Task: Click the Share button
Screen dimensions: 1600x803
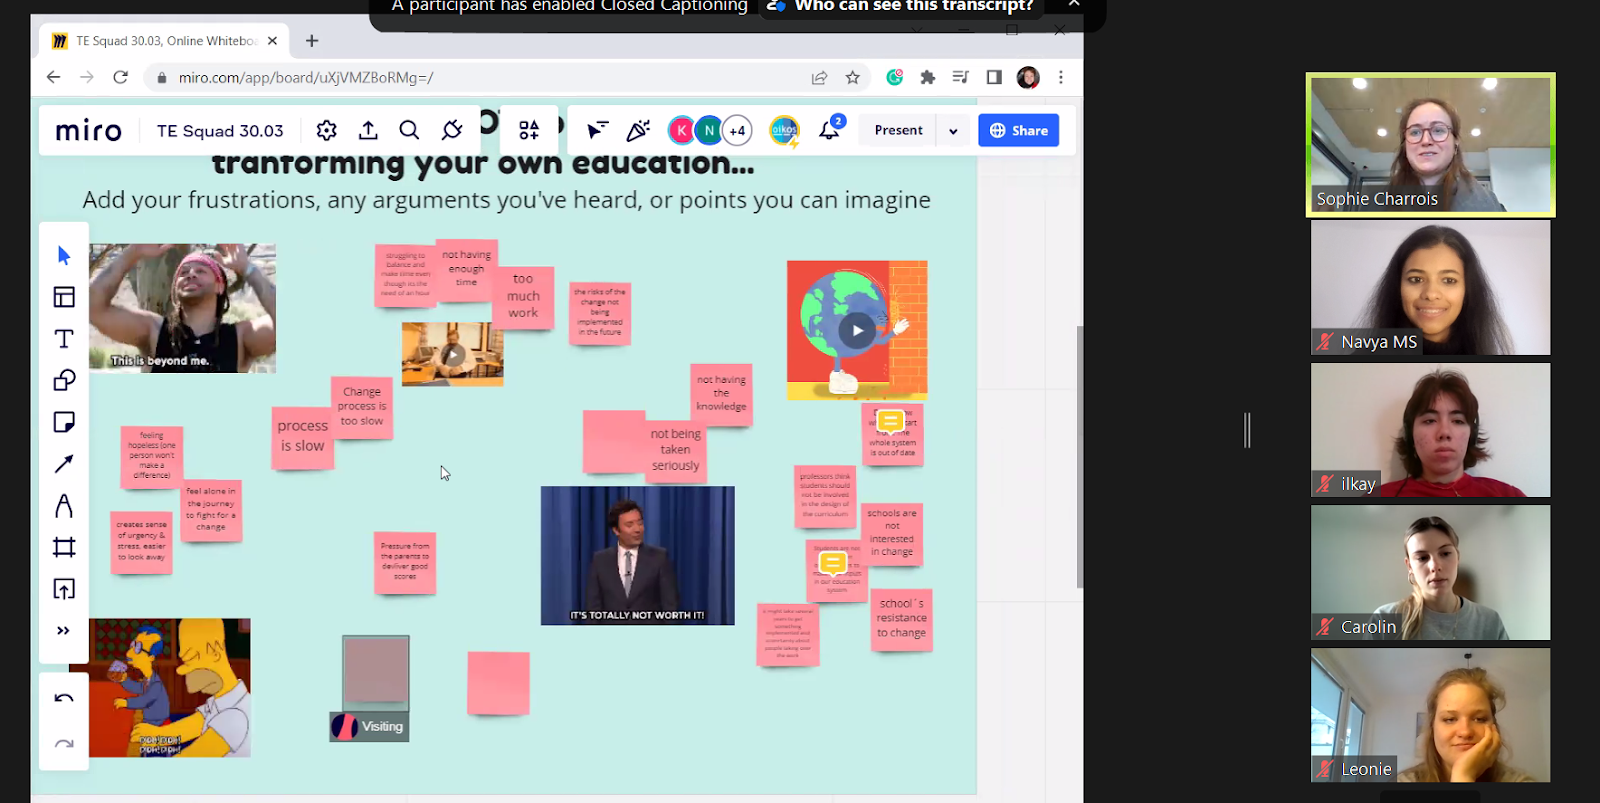Action: pyautogui.click(x=1019, y=130)
